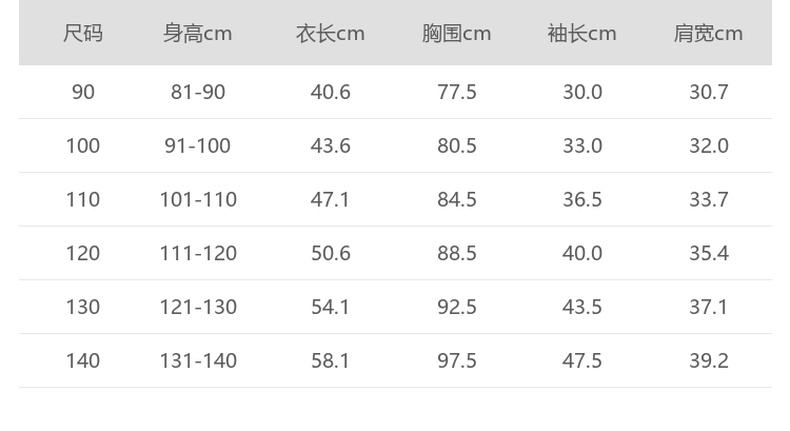The height and width of the screenshot is (431, 790).
Task: Select the 121-130 height range cell
Action: pyautogui.click(x=198, y=307)
